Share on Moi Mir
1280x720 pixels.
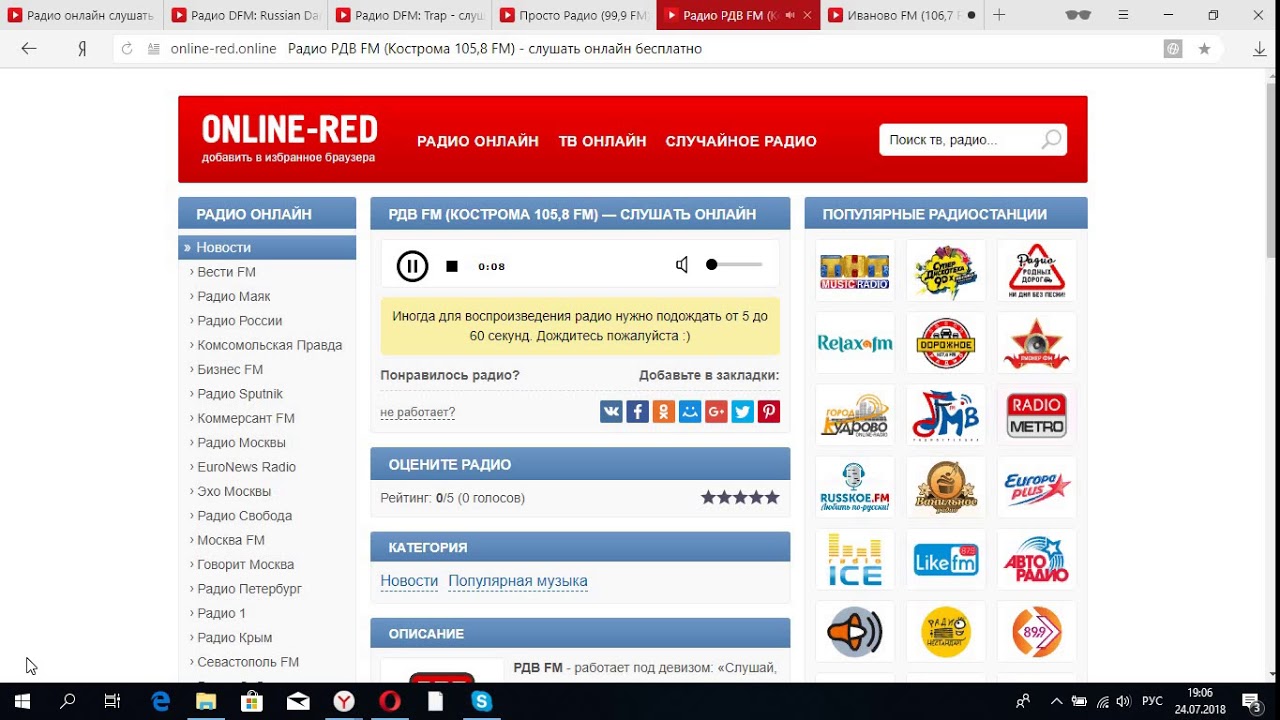(x=690, y=411)
